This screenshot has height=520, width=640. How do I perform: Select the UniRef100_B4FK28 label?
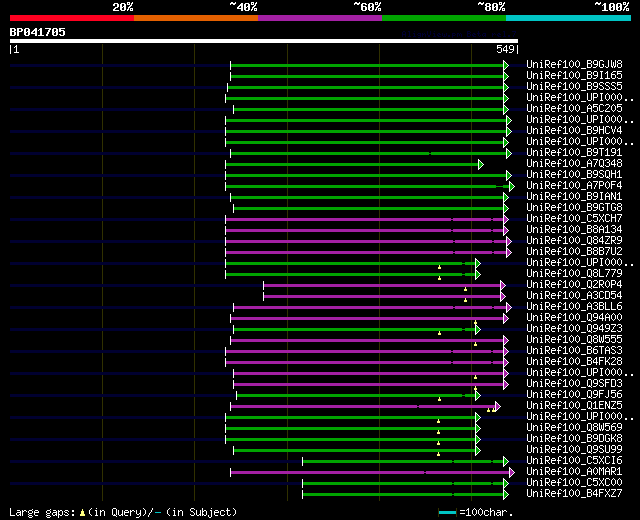click(x=574, y=361)
